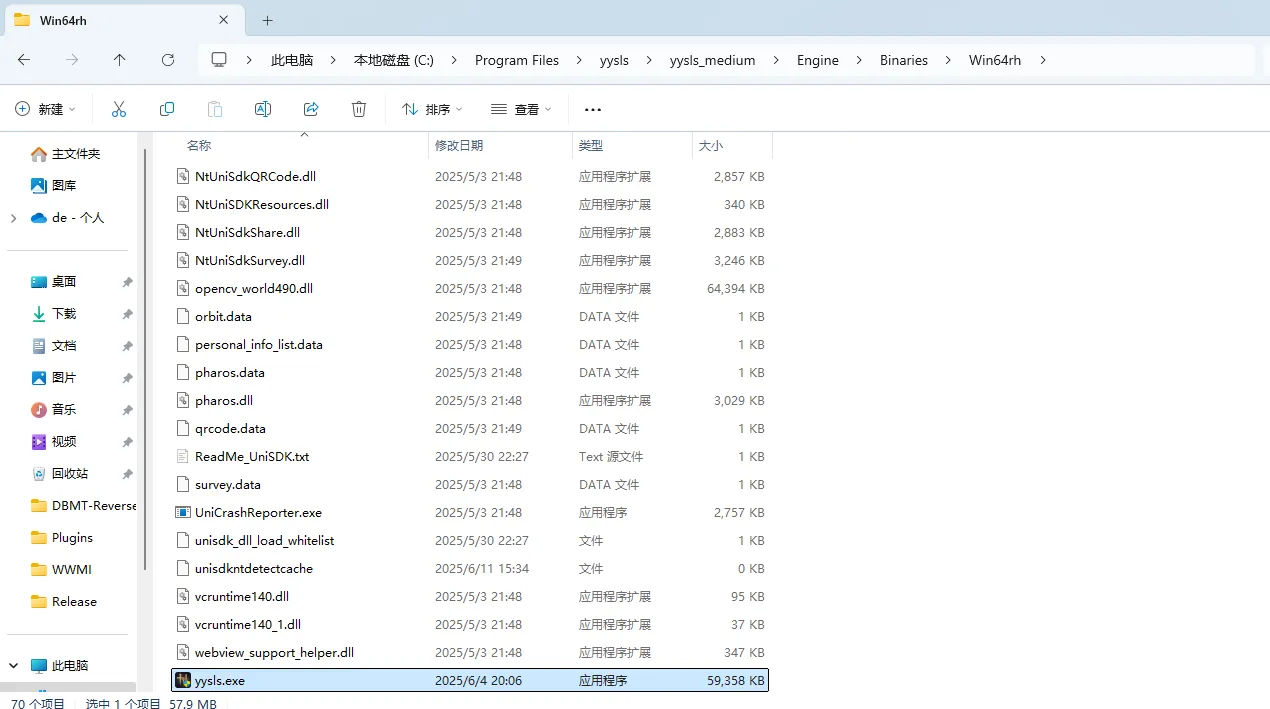The image size is (1270, 709).
Task: Click the Rename icon in toolbar
Action: (263, 109)
